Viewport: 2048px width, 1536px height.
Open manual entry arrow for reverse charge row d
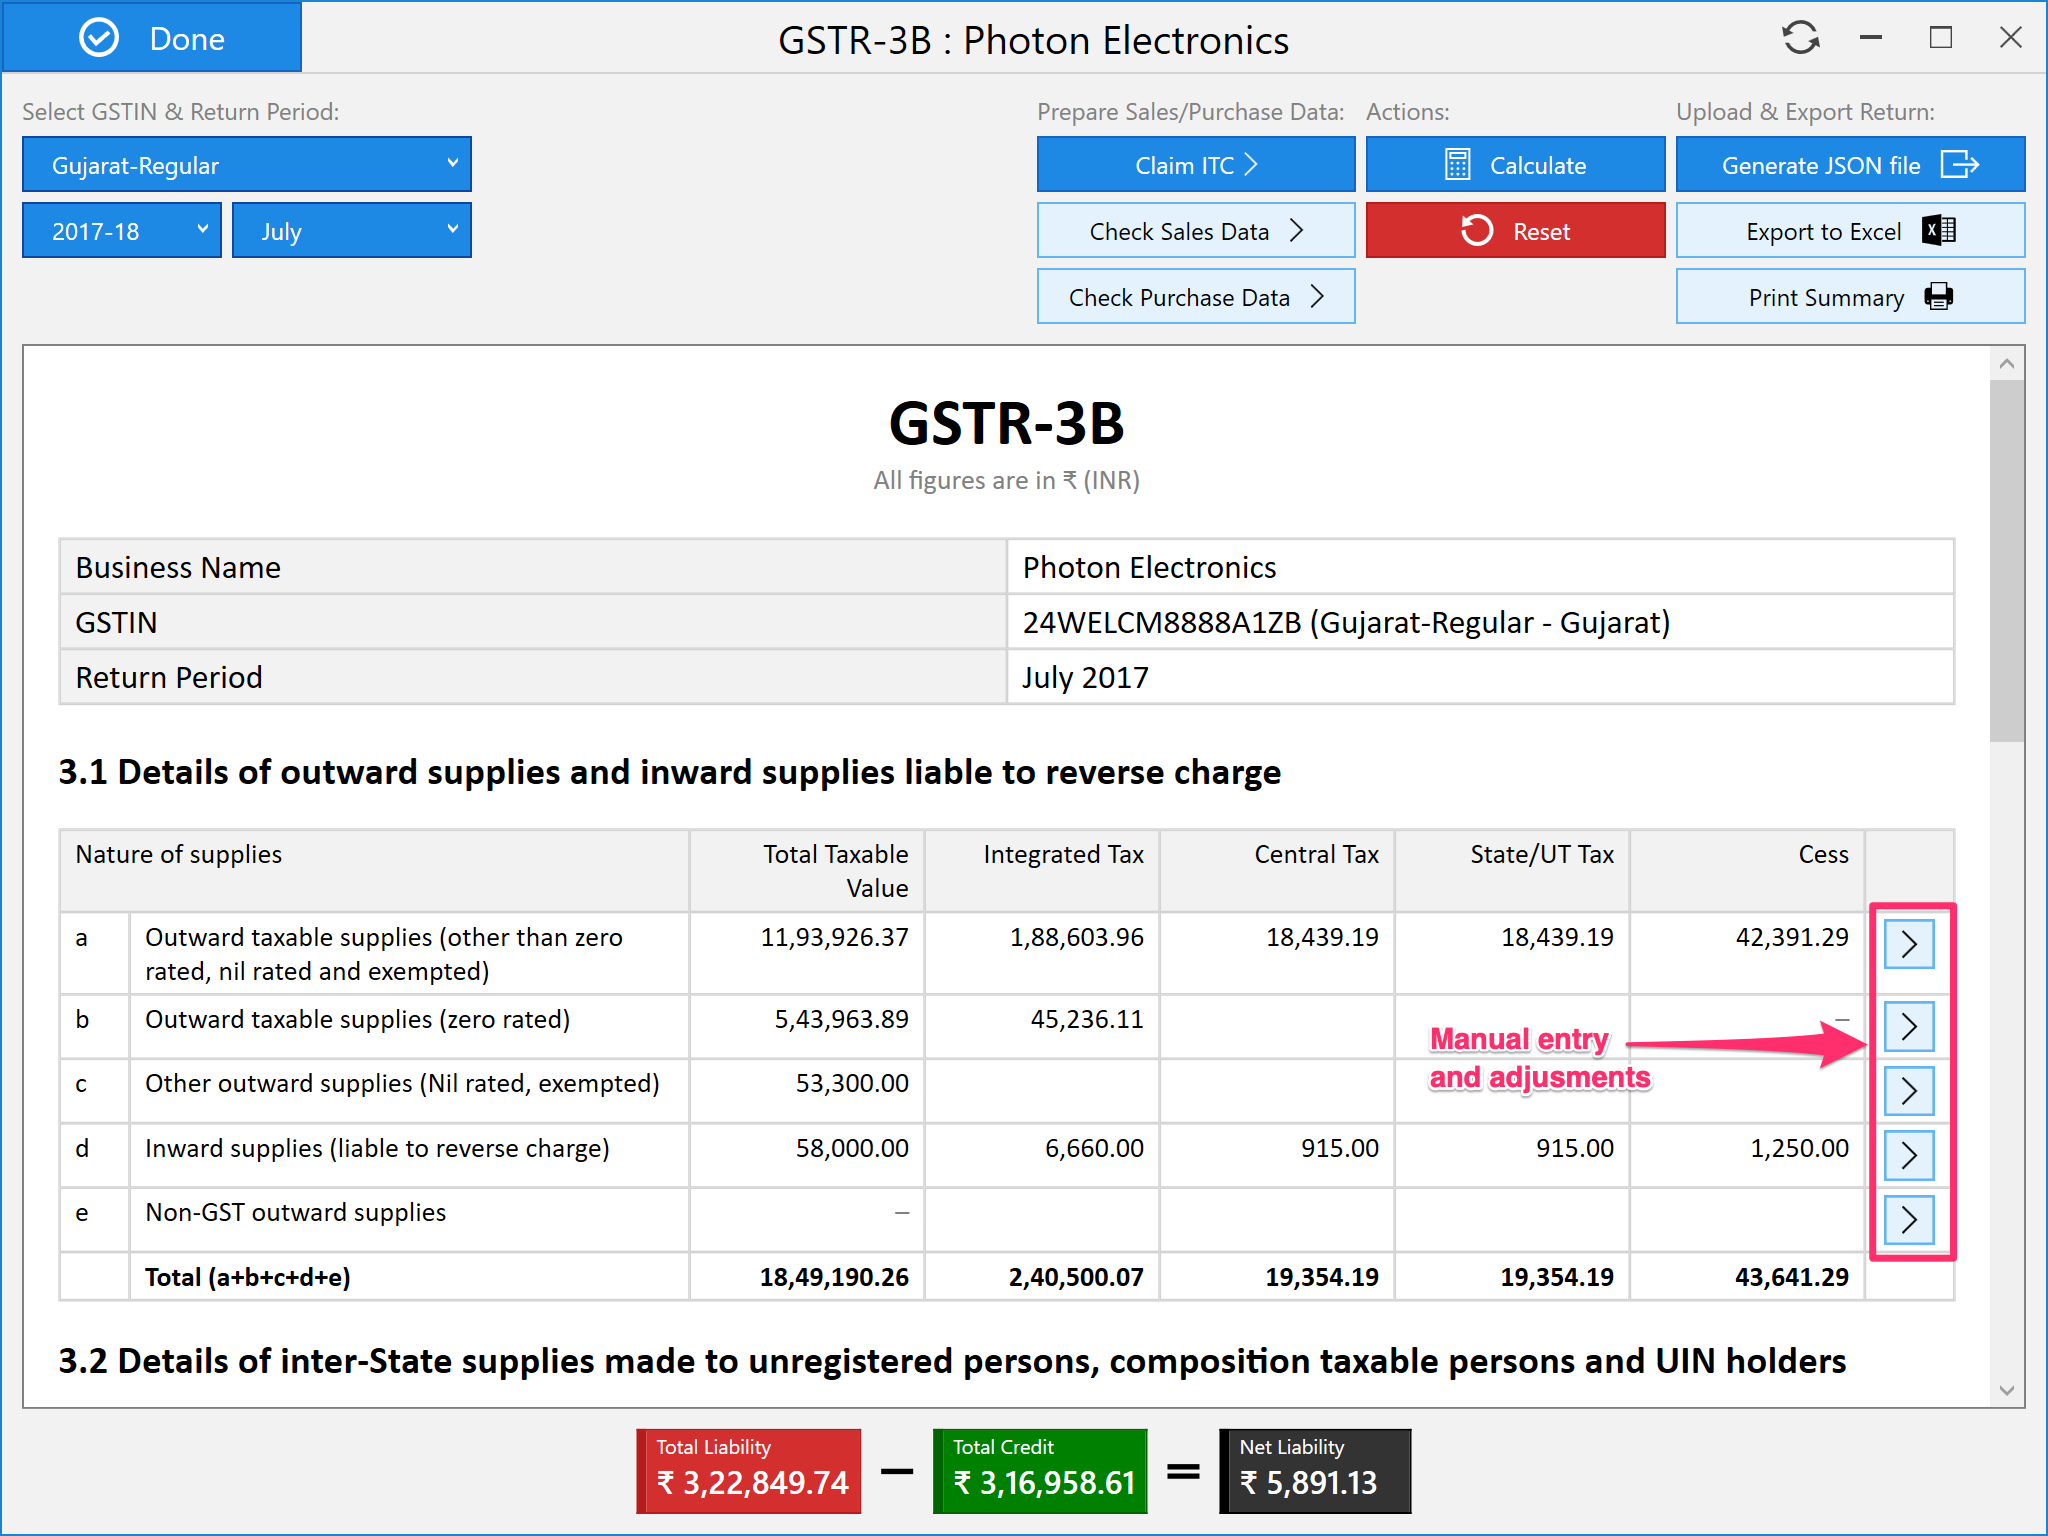tap(1909, 1156)
